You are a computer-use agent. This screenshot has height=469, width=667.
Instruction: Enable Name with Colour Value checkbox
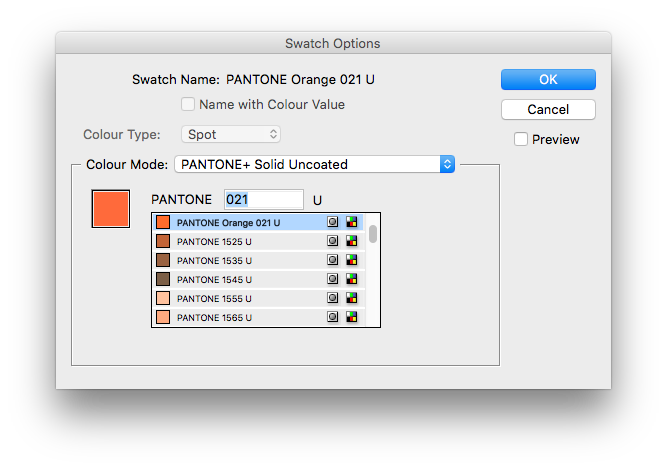188,104
